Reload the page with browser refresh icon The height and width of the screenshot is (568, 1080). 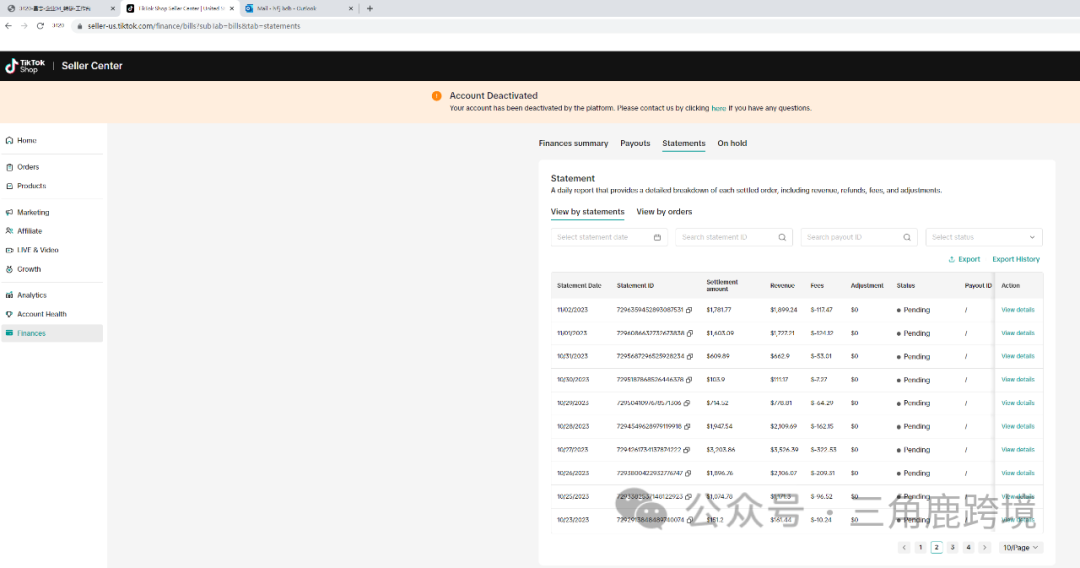pyautogui.click(x=40, y=26)
